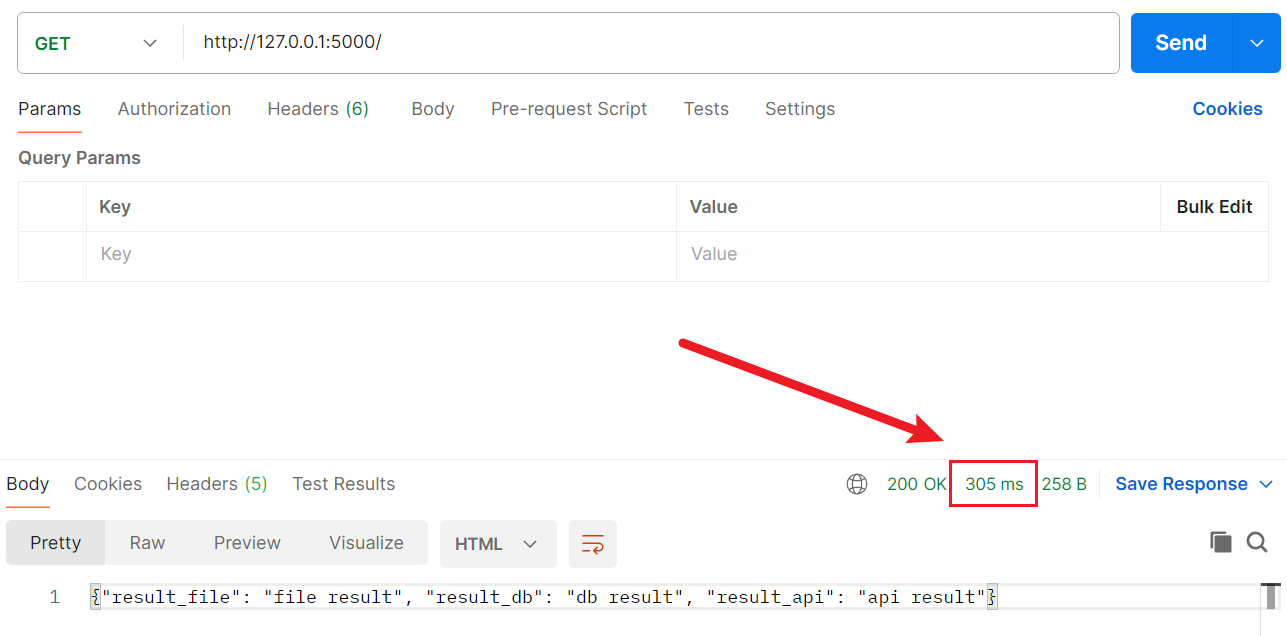
Task: Click the query param Key field
Action: (381, 254)
